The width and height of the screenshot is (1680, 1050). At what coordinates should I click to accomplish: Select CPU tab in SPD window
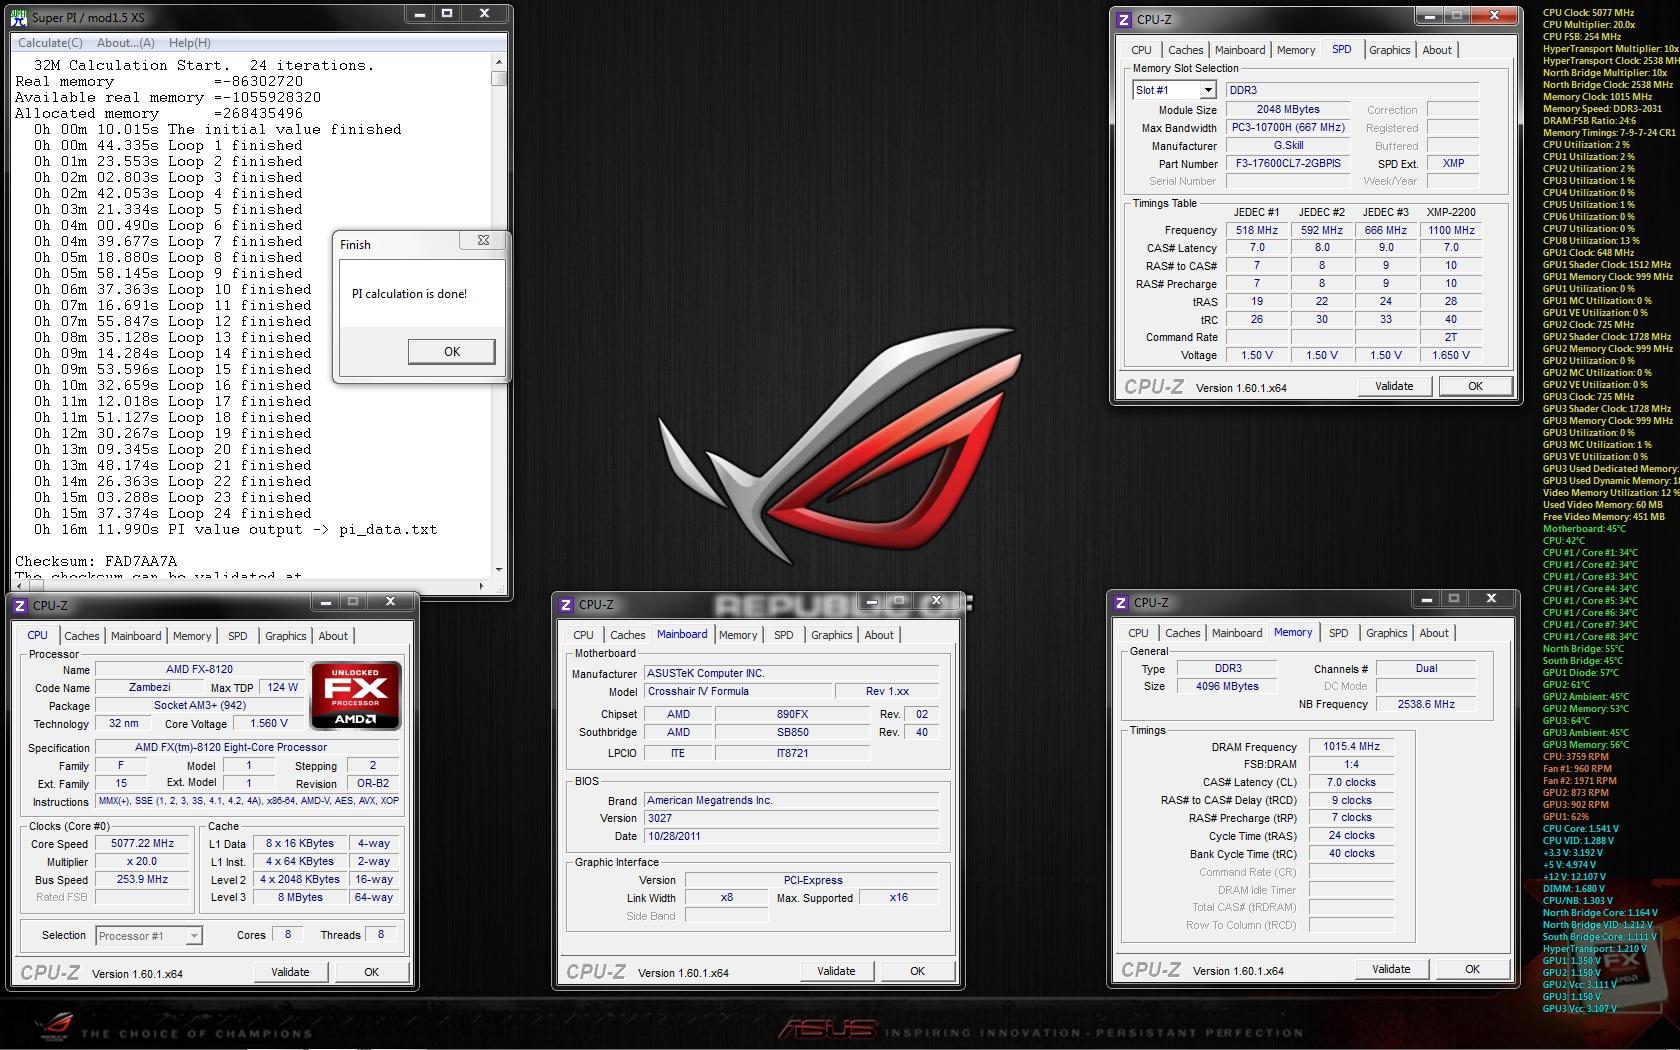1142,50
